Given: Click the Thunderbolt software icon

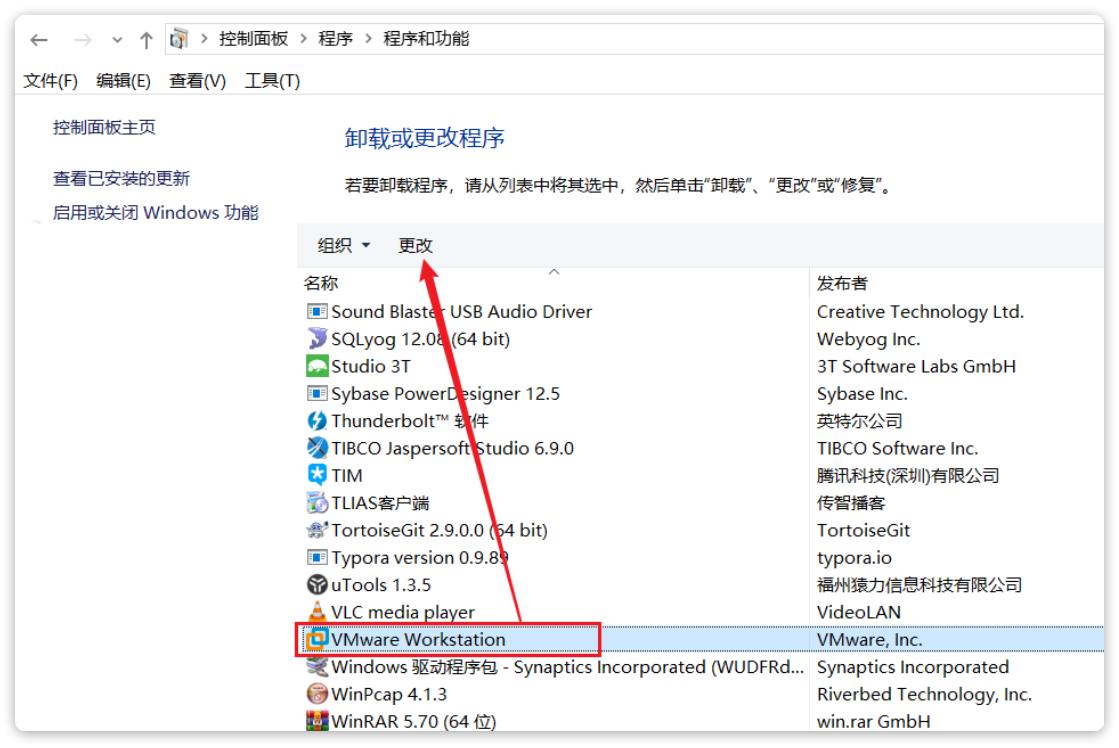Looking at the screenshot, I should tap(316, 420).
